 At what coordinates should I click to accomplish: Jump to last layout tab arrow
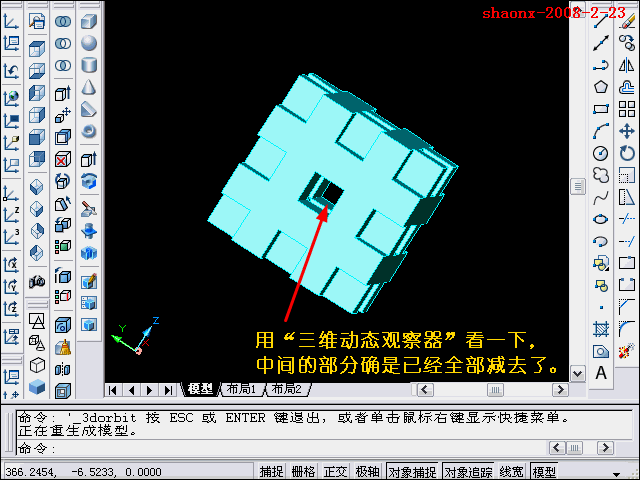coord(168,390)
